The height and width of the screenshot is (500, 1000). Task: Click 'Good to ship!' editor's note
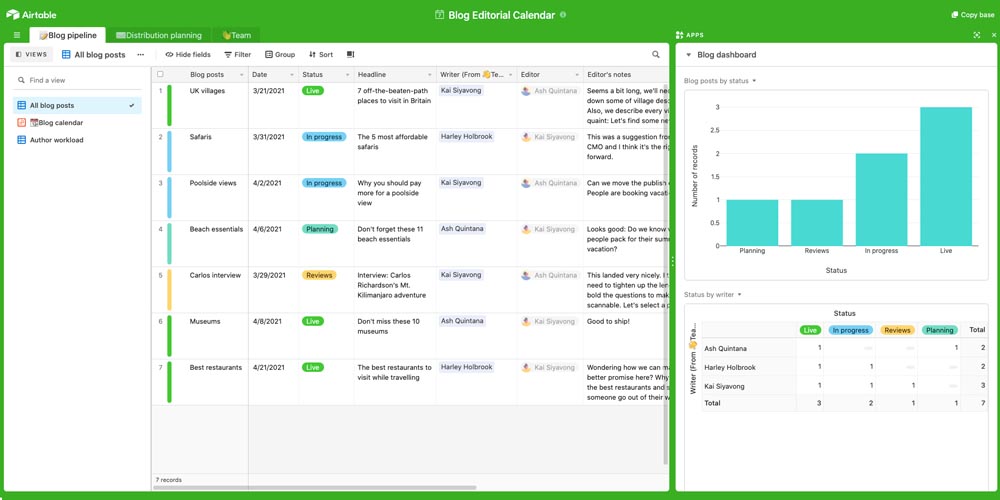(608, 321)
